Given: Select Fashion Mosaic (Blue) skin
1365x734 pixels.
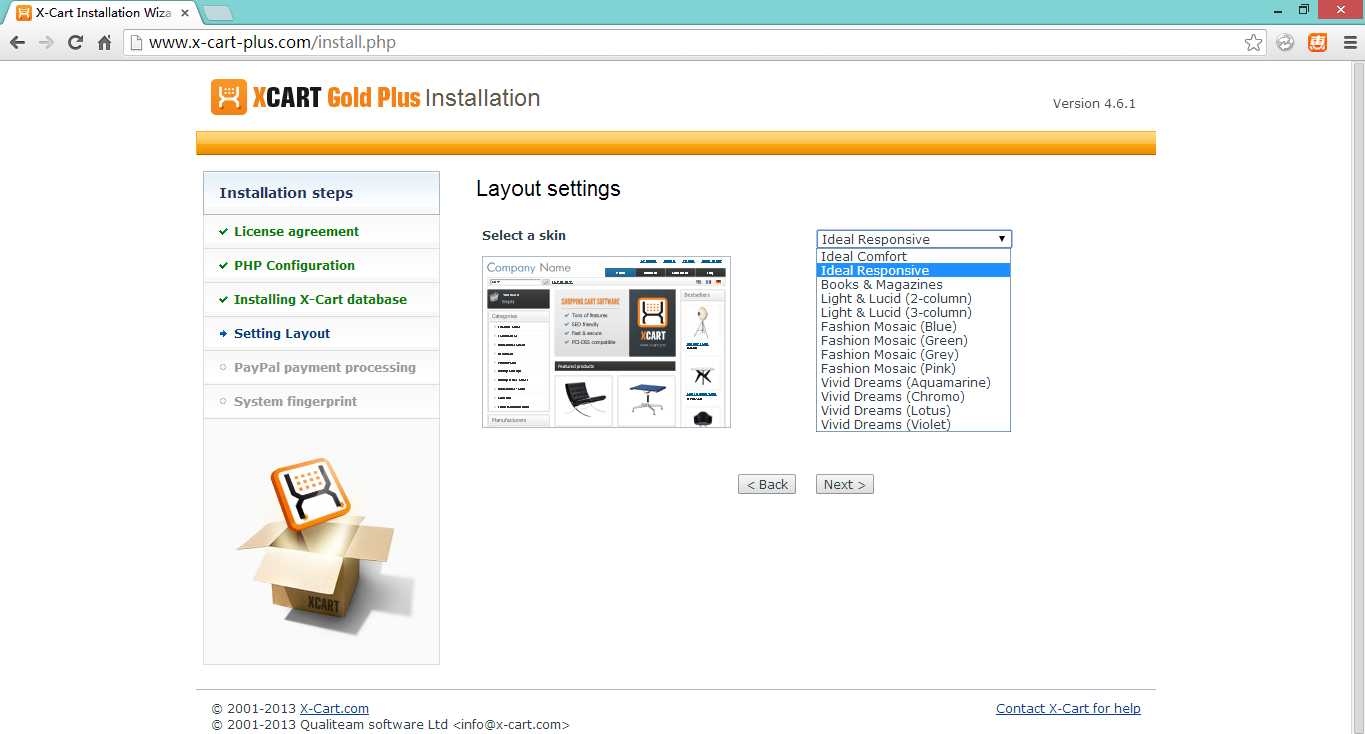Looking at the screenshot, I should pyautogui.click(x=913, y=326).
